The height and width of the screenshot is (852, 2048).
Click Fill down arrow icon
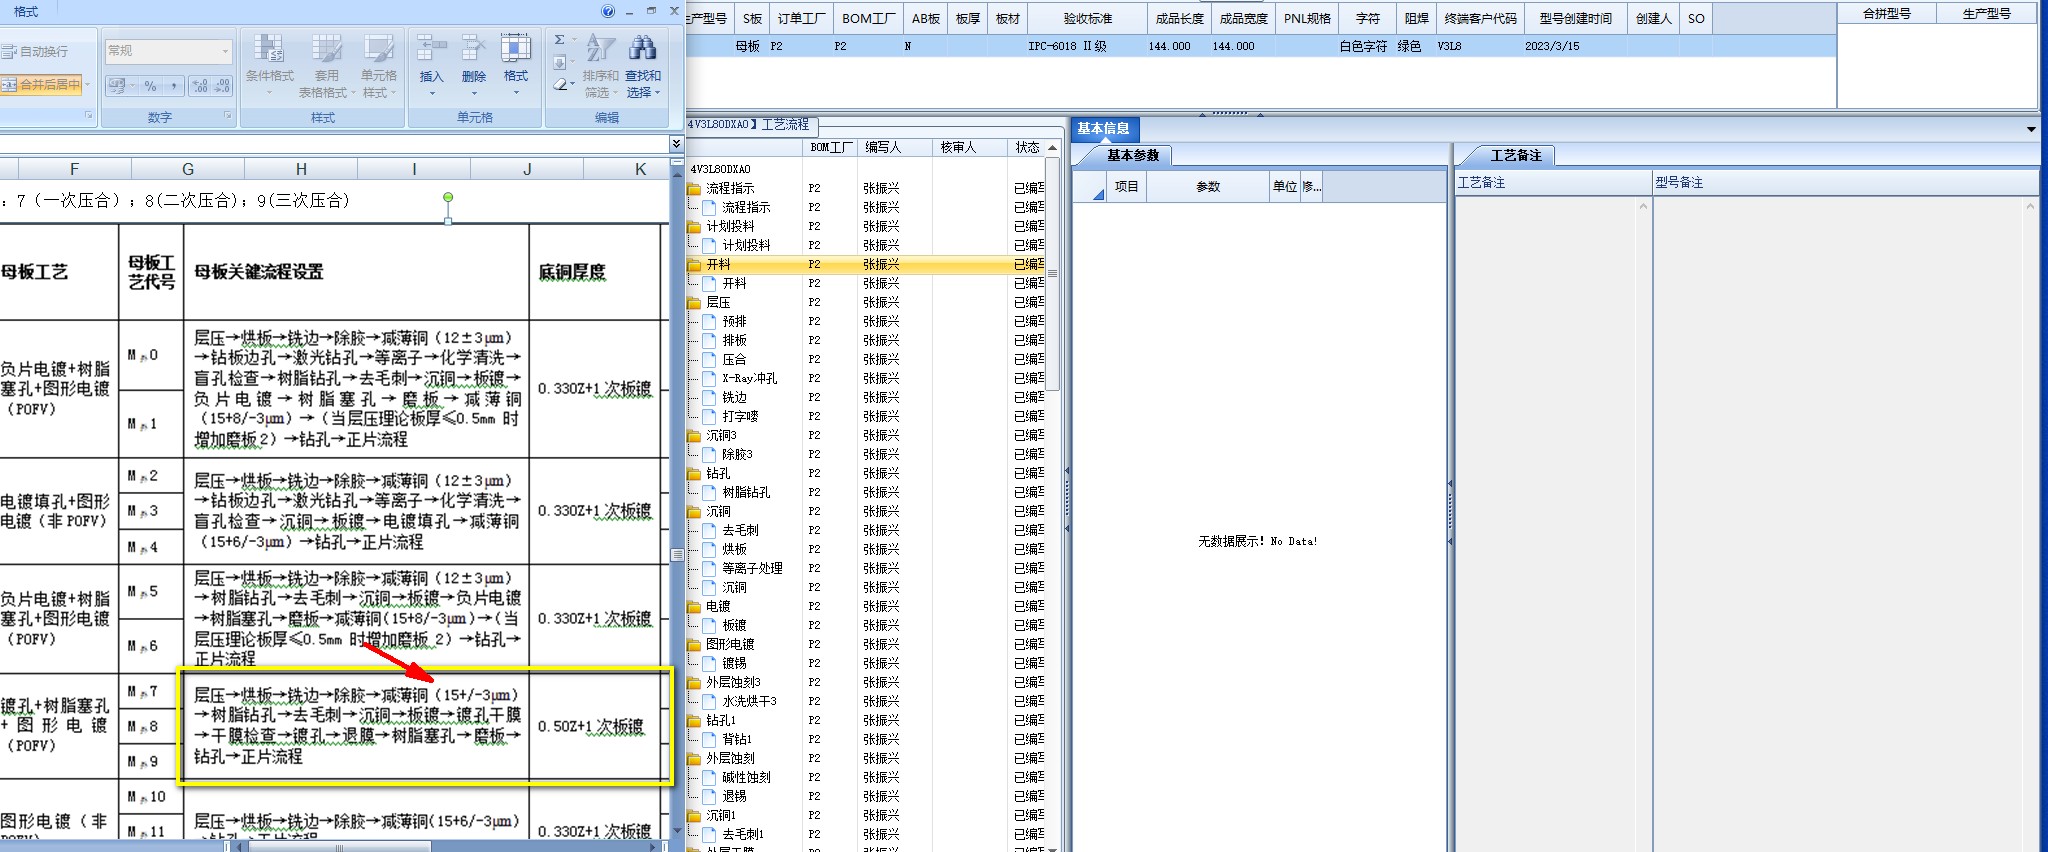[x=560, y=62]
